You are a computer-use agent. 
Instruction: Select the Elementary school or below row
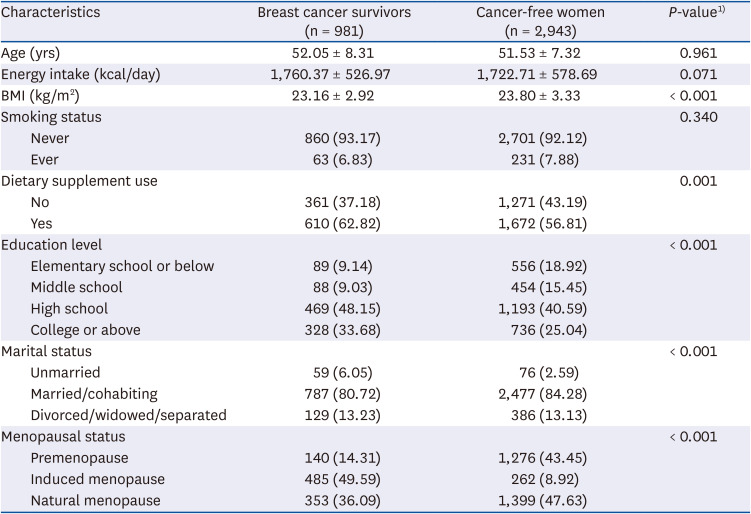pyautogui.click(x=122, y=266)
